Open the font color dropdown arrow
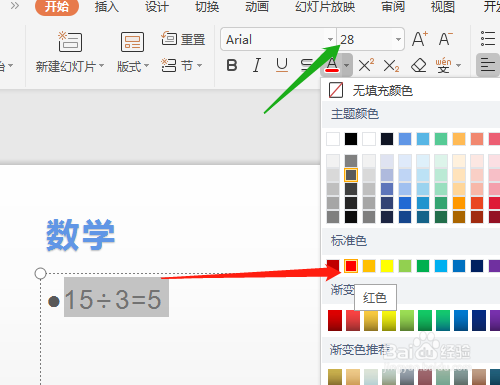Screen dimensions: 500x385 [347, 65]
